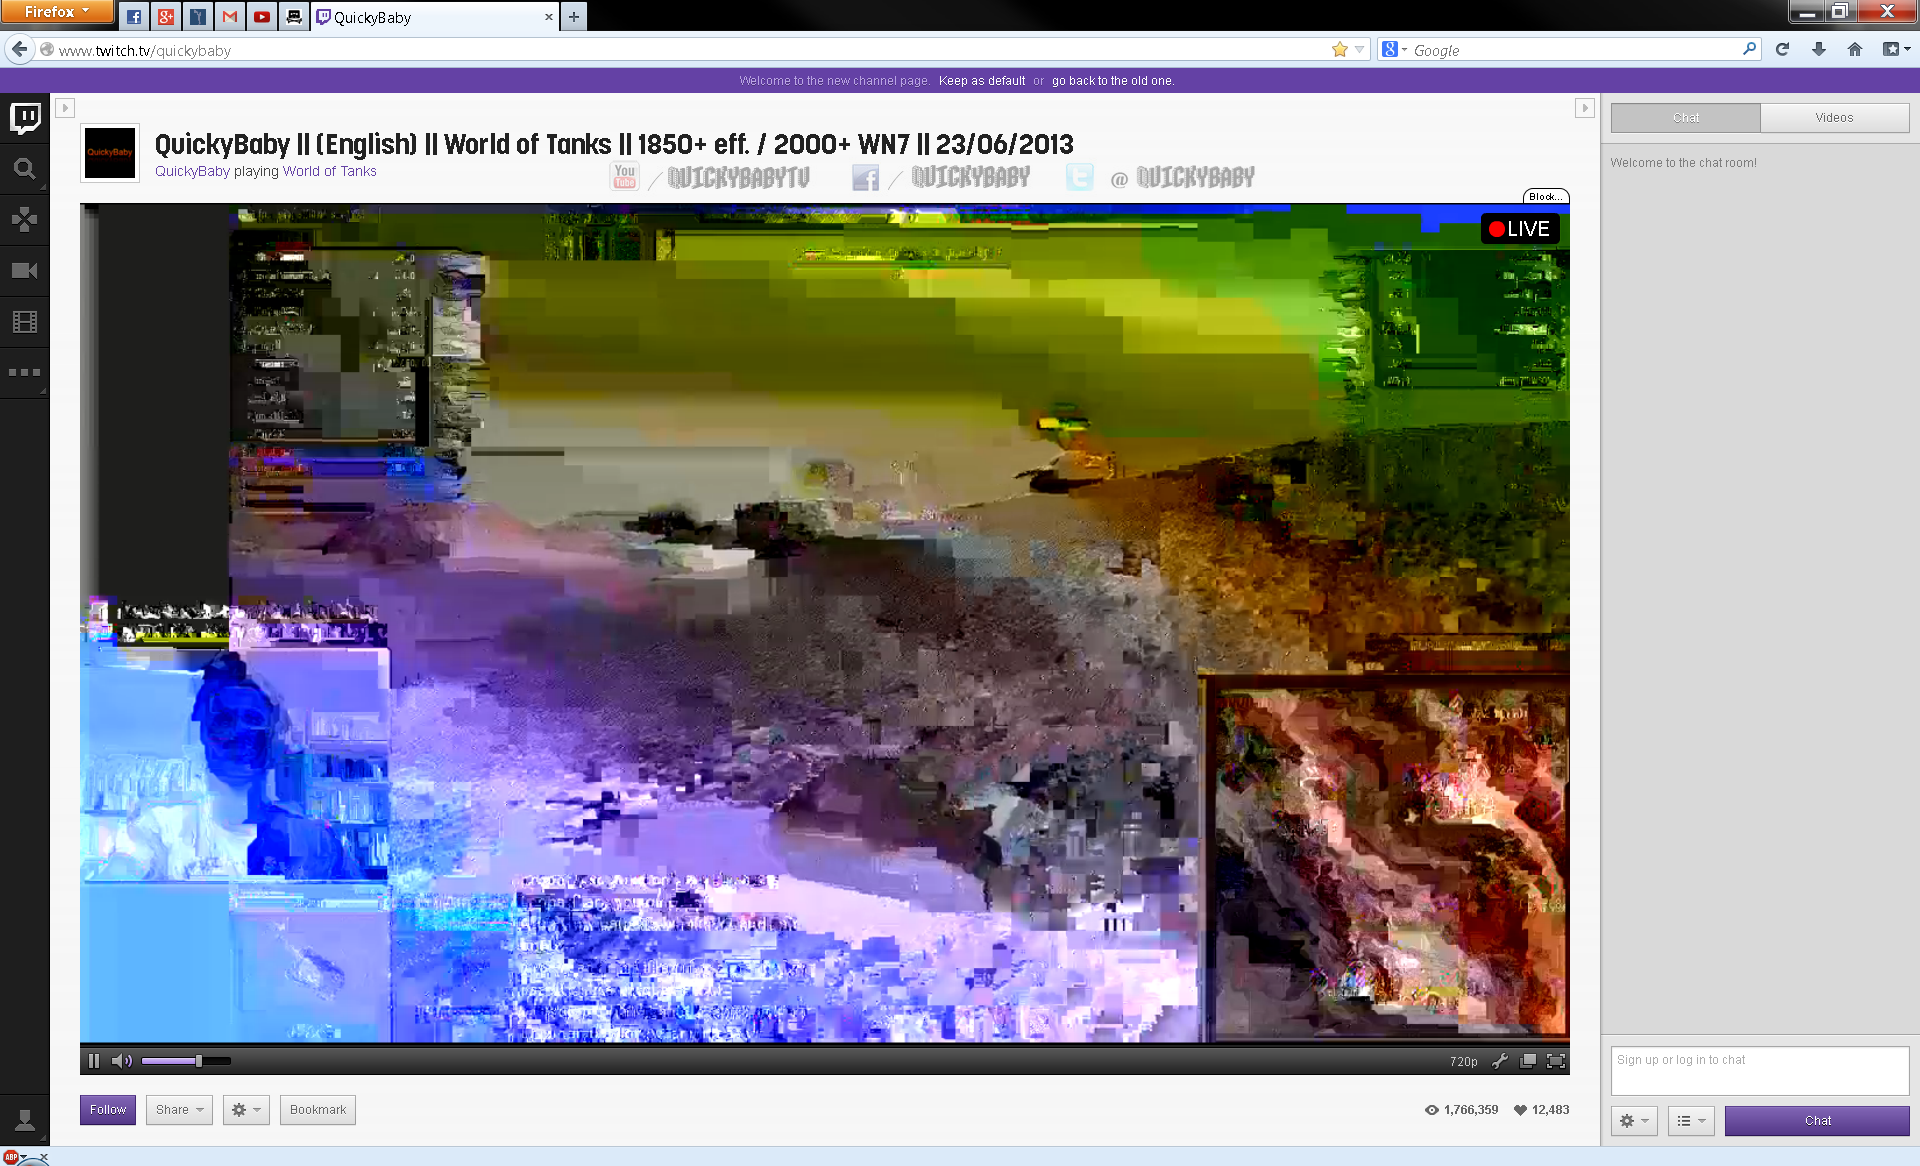Open QuickyBabyTV YouTube banner link
The height and width of the screenshot is (1166, 1920).
(x=710, y=177)
